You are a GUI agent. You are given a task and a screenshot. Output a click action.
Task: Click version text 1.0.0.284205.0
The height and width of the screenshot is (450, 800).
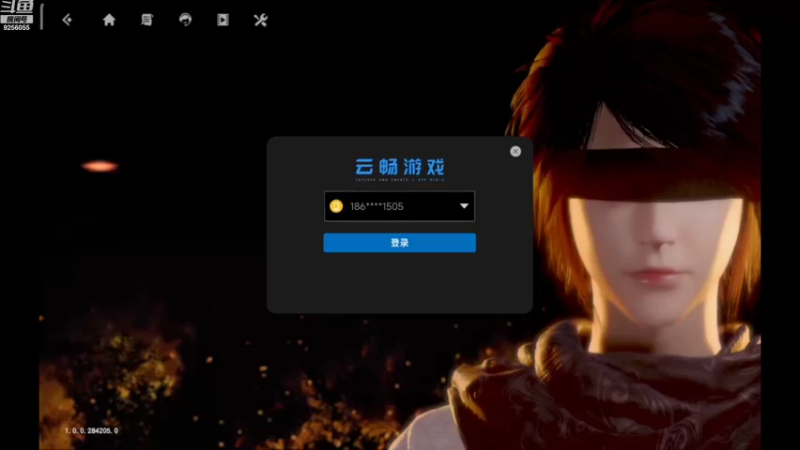pos(91,431)
